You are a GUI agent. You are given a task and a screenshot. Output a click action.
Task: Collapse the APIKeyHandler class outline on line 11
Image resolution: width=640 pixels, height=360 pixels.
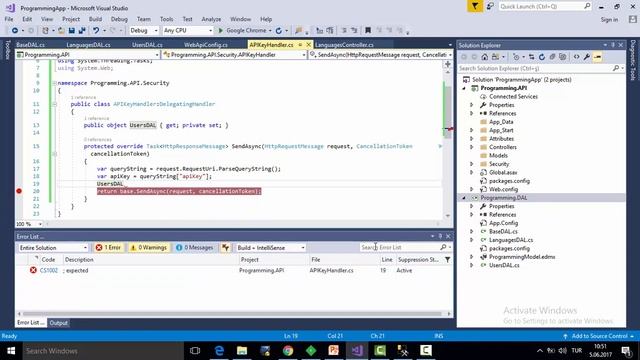(x=54, y=104)
